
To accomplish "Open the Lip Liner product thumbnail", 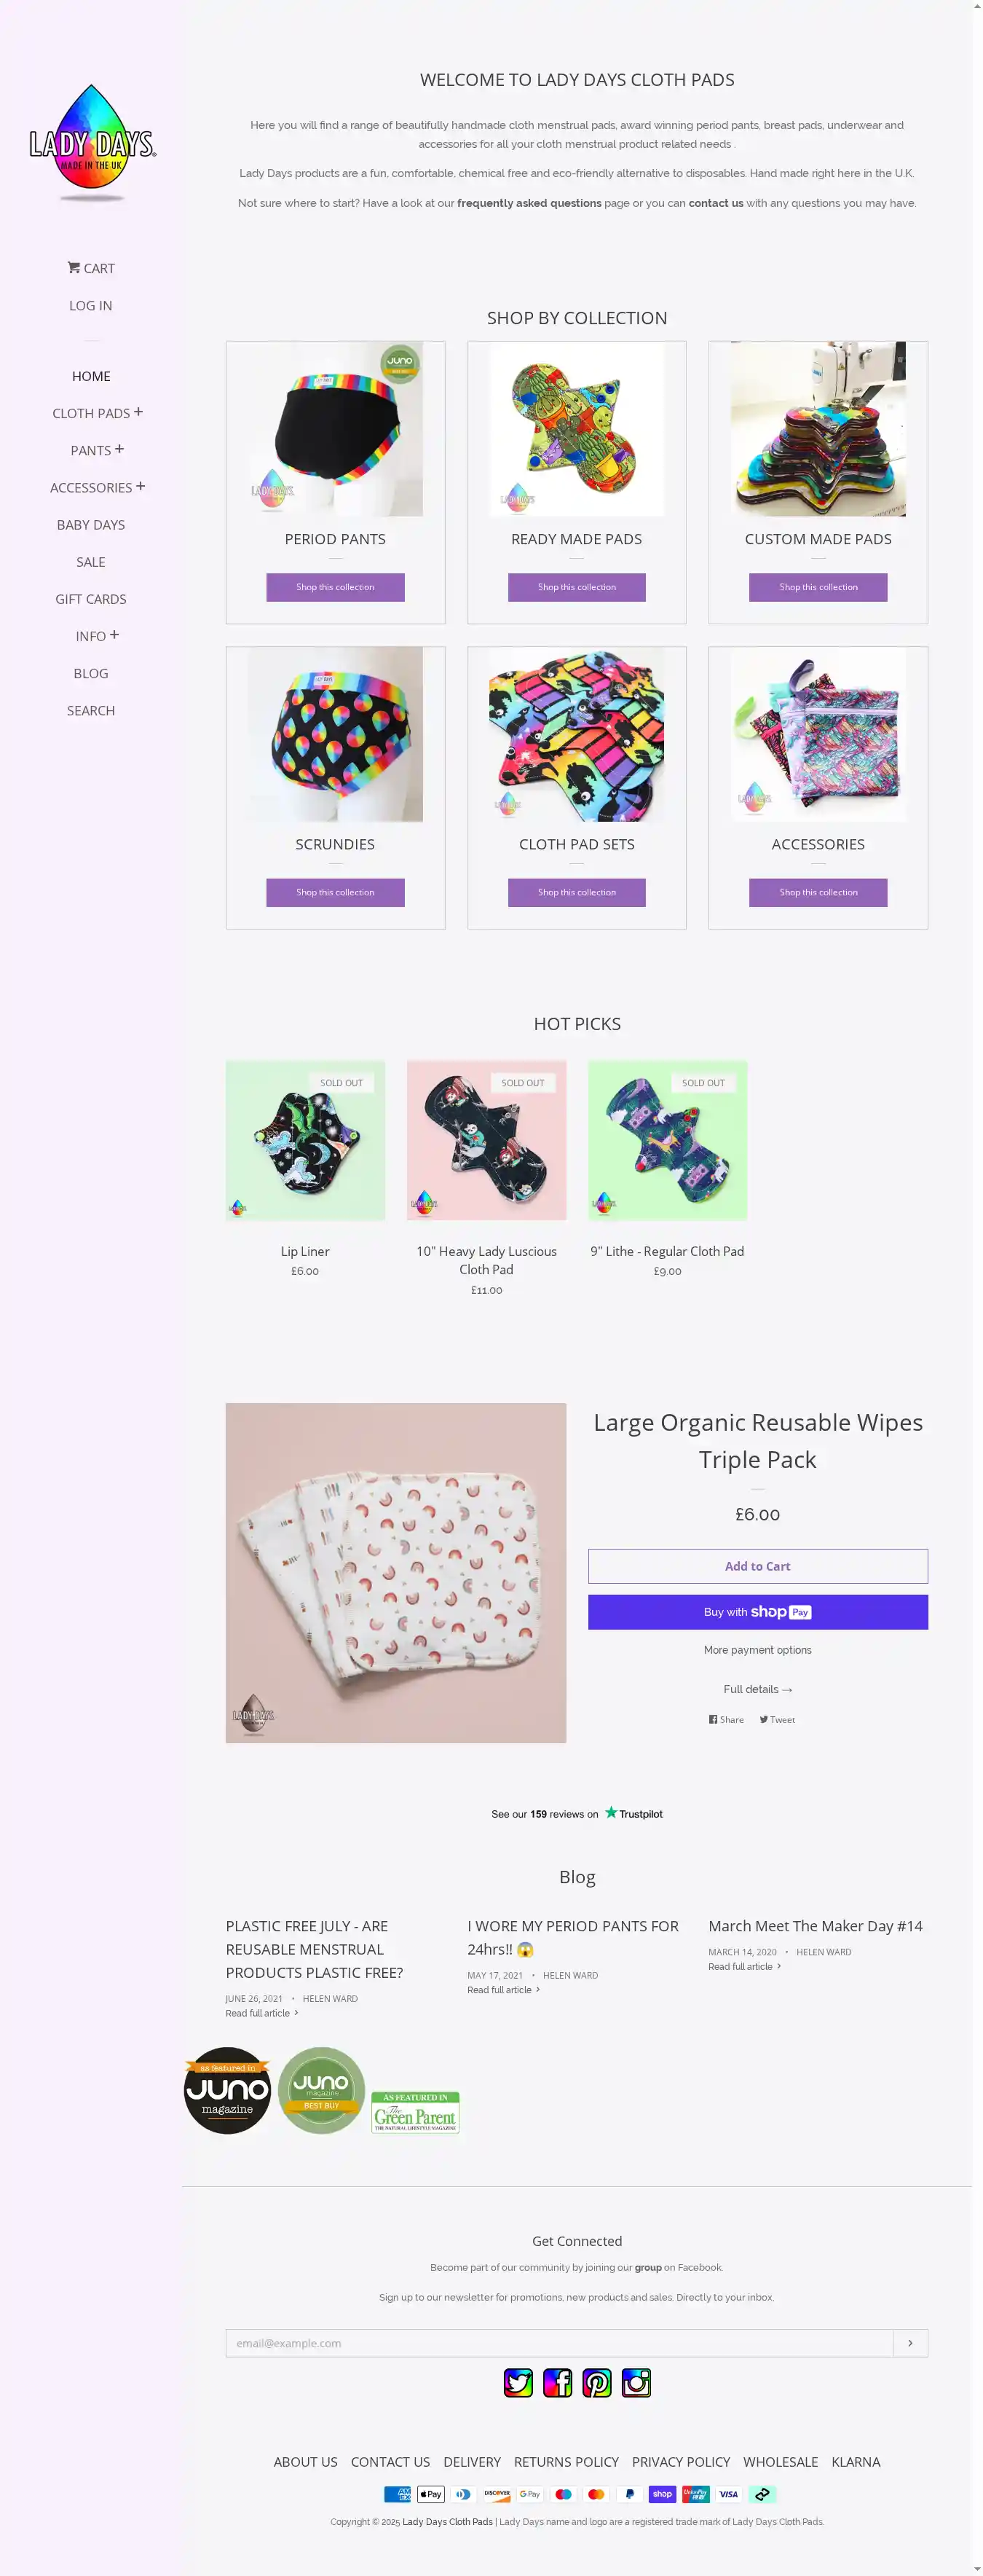I will 305,1140.
